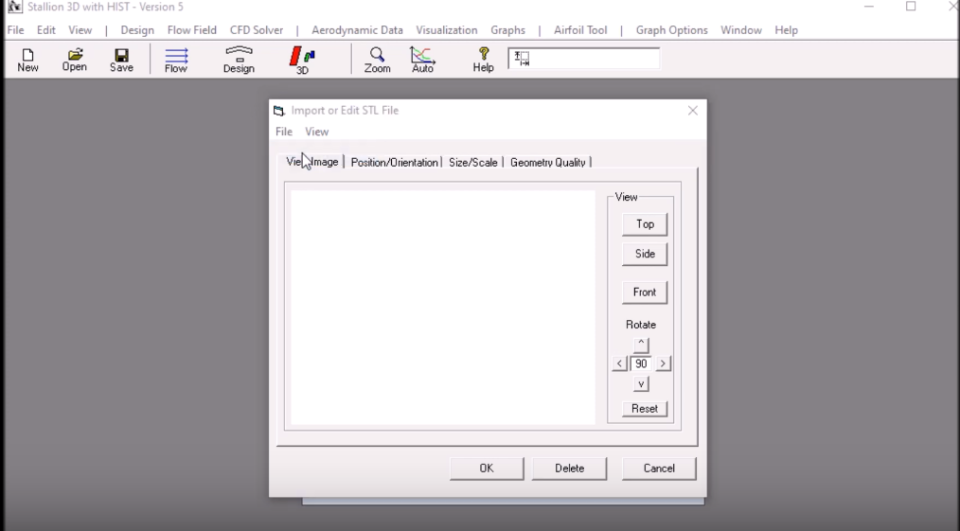960x531 pixels.
Task: Open the View menu in STL dialog
Action: [317, 132]
